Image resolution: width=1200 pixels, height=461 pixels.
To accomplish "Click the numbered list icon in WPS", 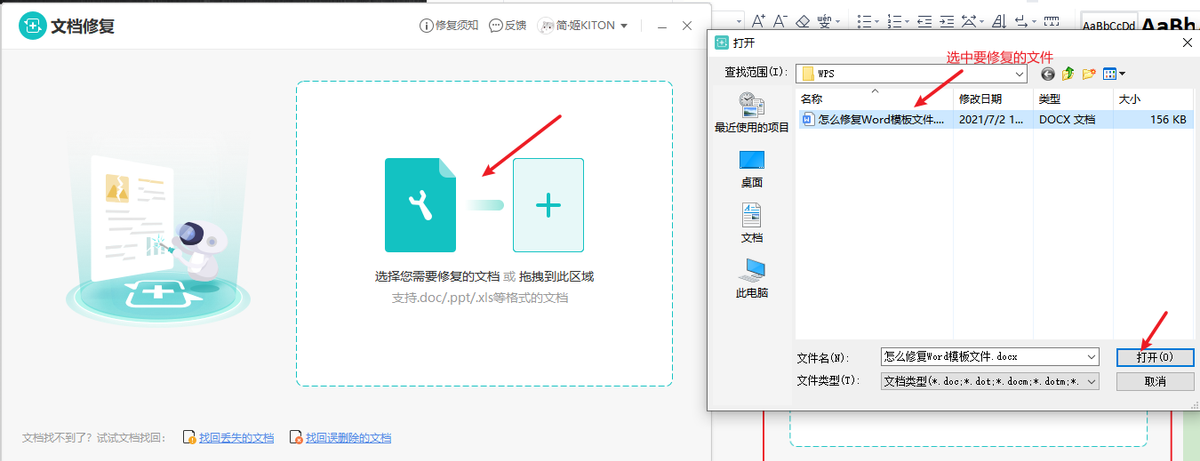I will [x=894, y=20].
